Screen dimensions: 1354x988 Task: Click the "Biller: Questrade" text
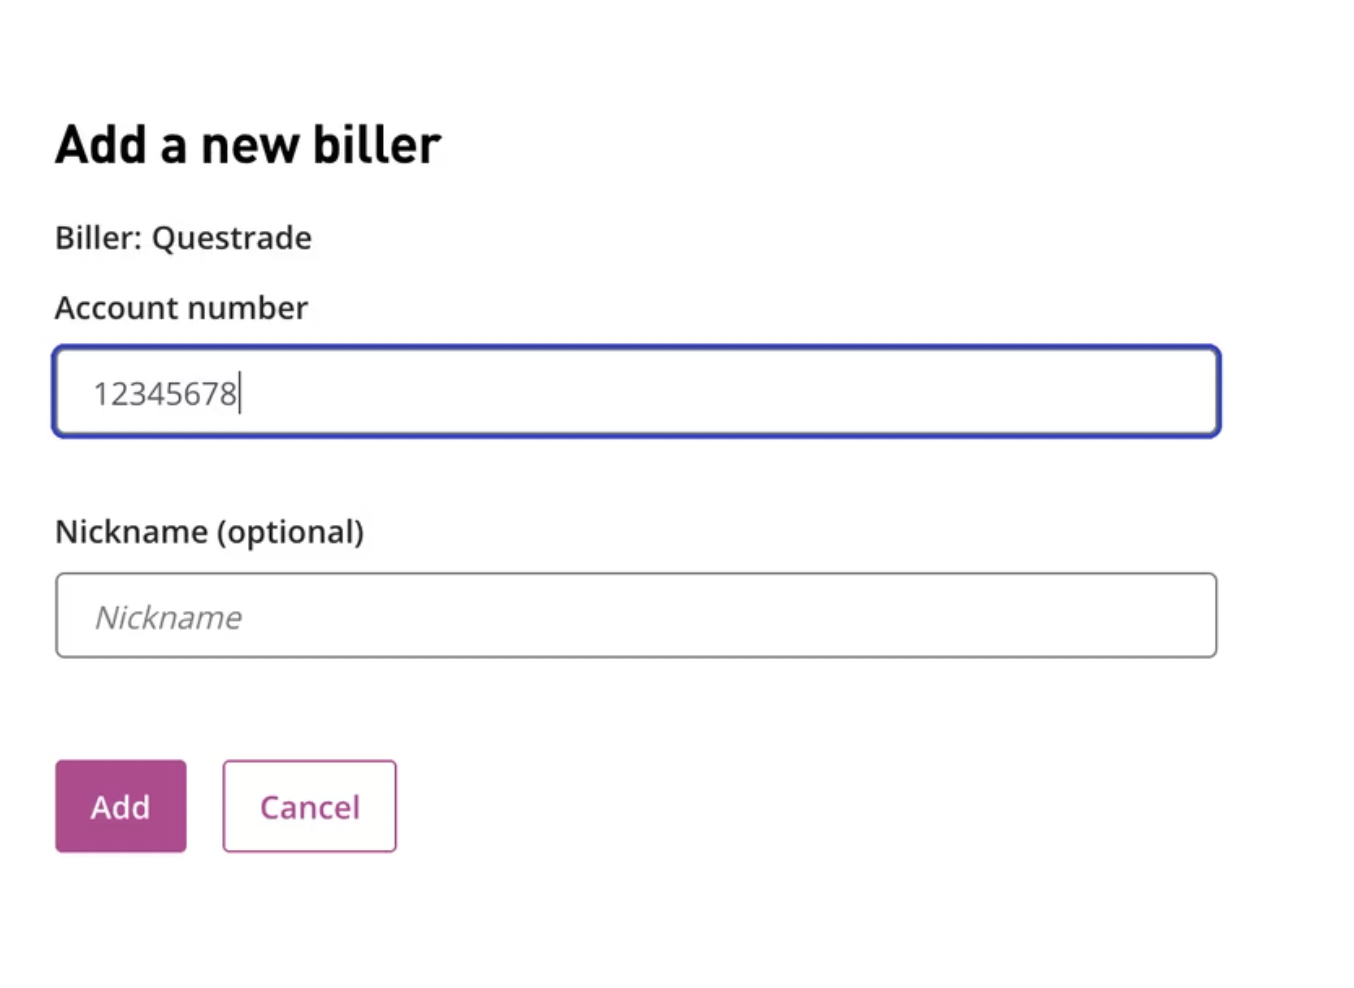point(183,238)
